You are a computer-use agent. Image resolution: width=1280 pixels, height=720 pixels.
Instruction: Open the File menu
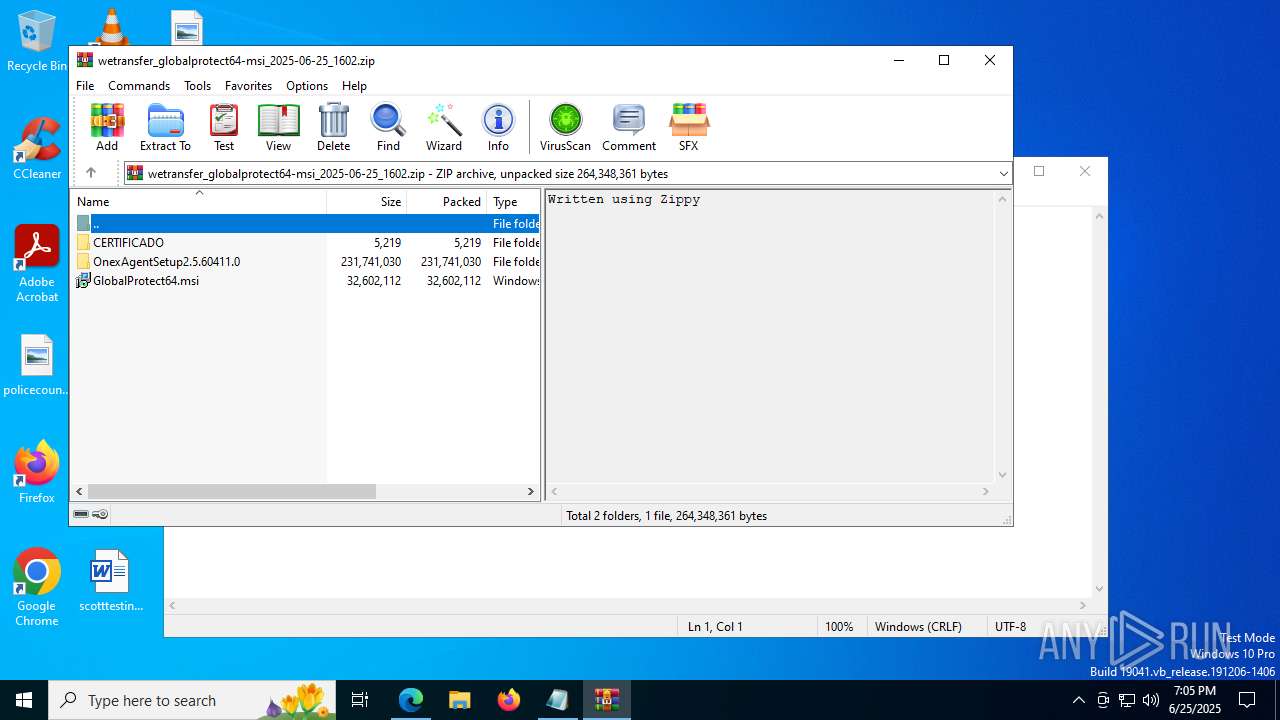pyautogui.click(x=85, y=86)
